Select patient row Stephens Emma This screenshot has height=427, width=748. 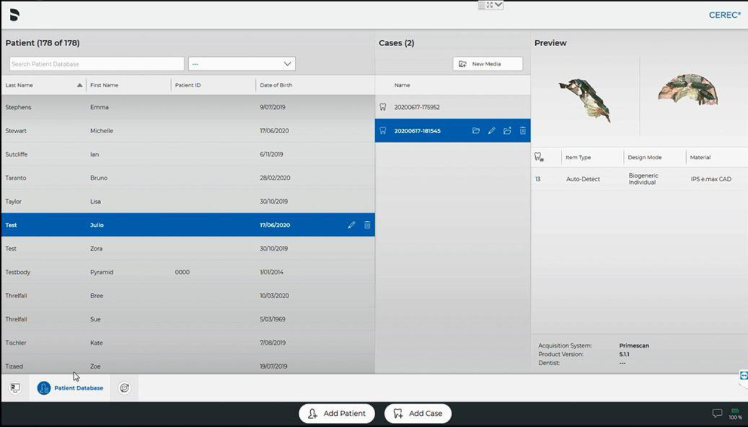point(188,107)
